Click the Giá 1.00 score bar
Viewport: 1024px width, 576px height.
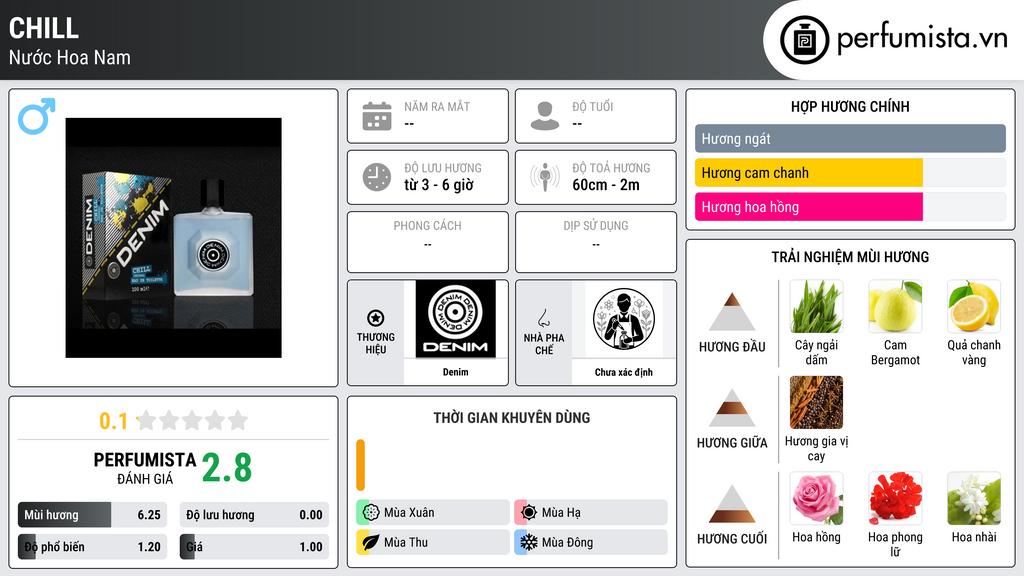tap(254, 547)
